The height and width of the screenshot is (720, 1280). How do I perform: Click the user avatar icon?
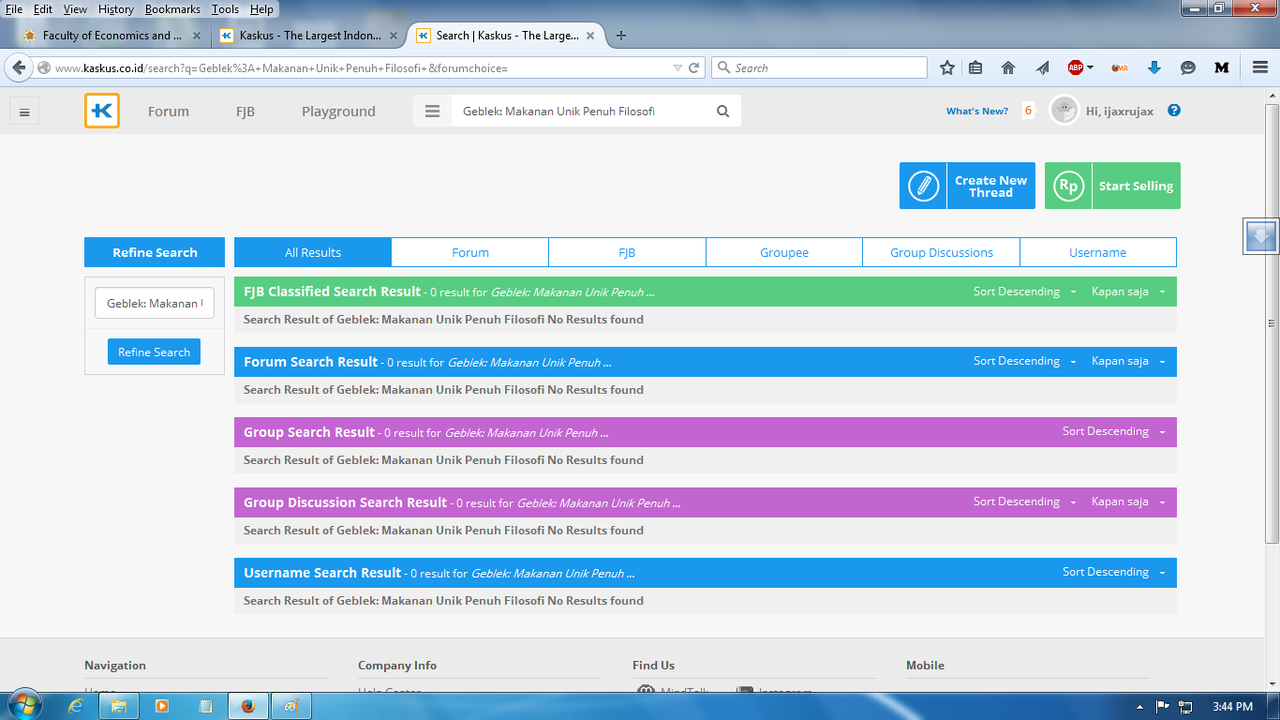[x=1064, y=110]
